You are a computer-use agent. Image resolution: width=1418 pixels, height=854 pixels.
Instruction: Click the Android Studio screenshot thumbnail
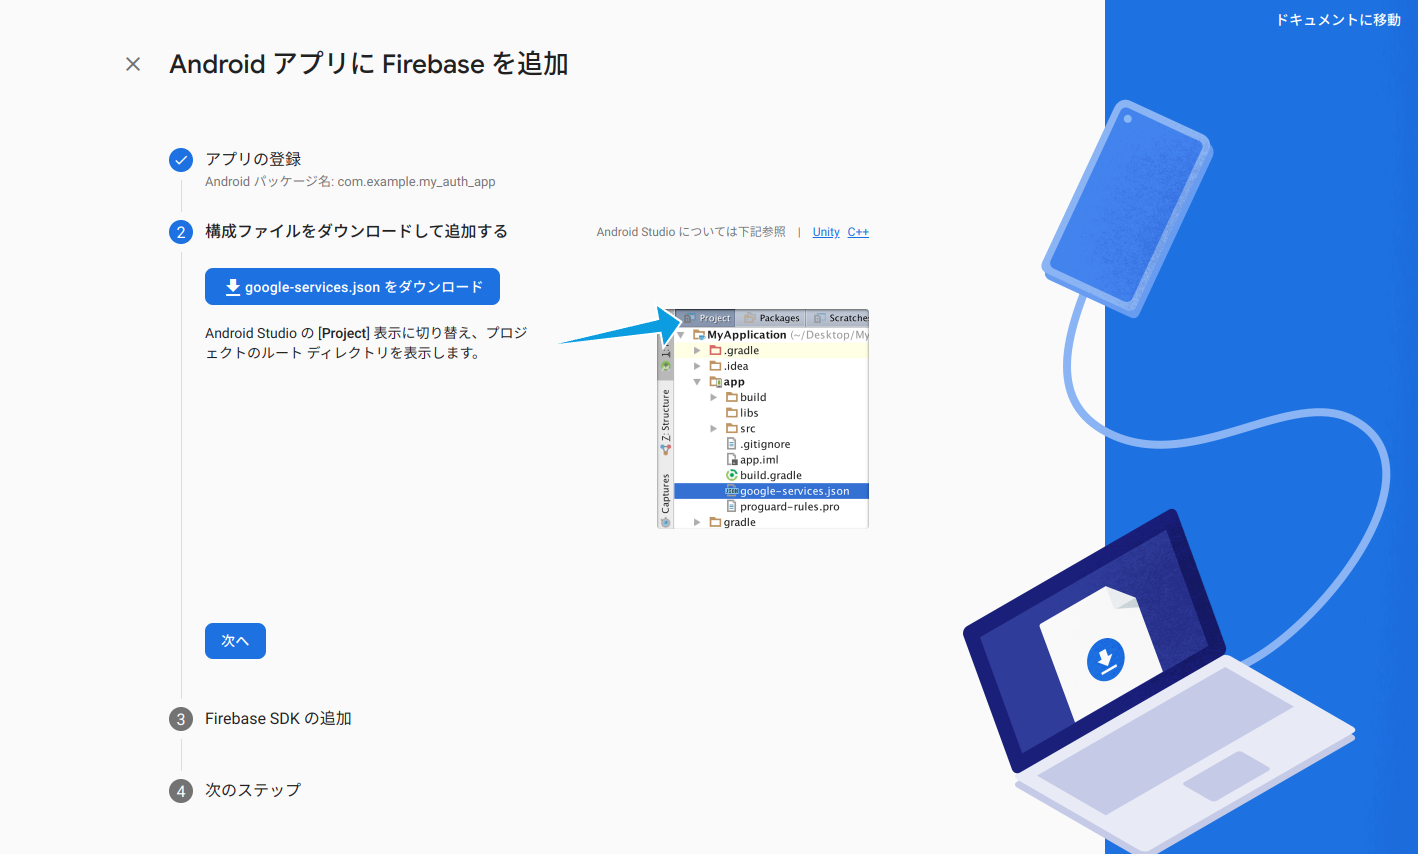click(763, 419)
